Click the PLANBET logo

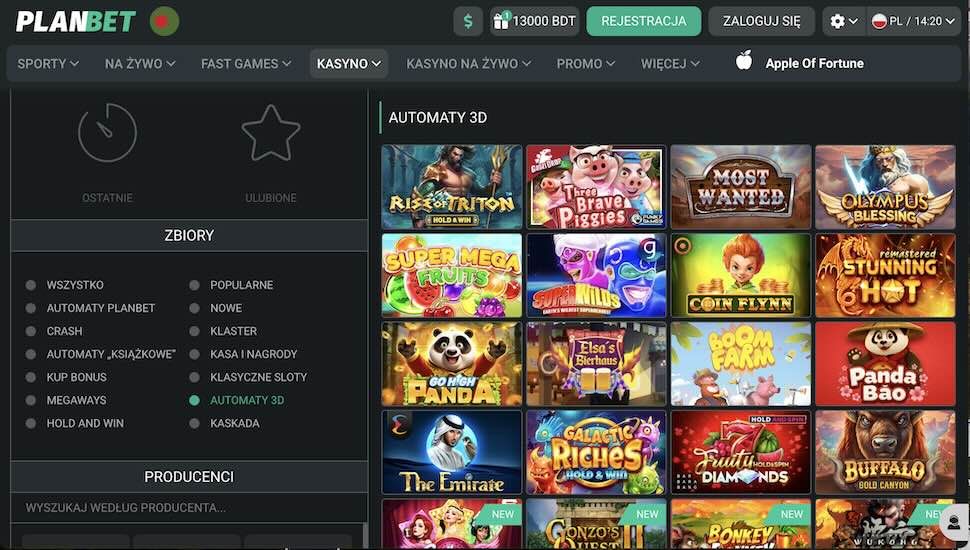click(x=75, y=21)
